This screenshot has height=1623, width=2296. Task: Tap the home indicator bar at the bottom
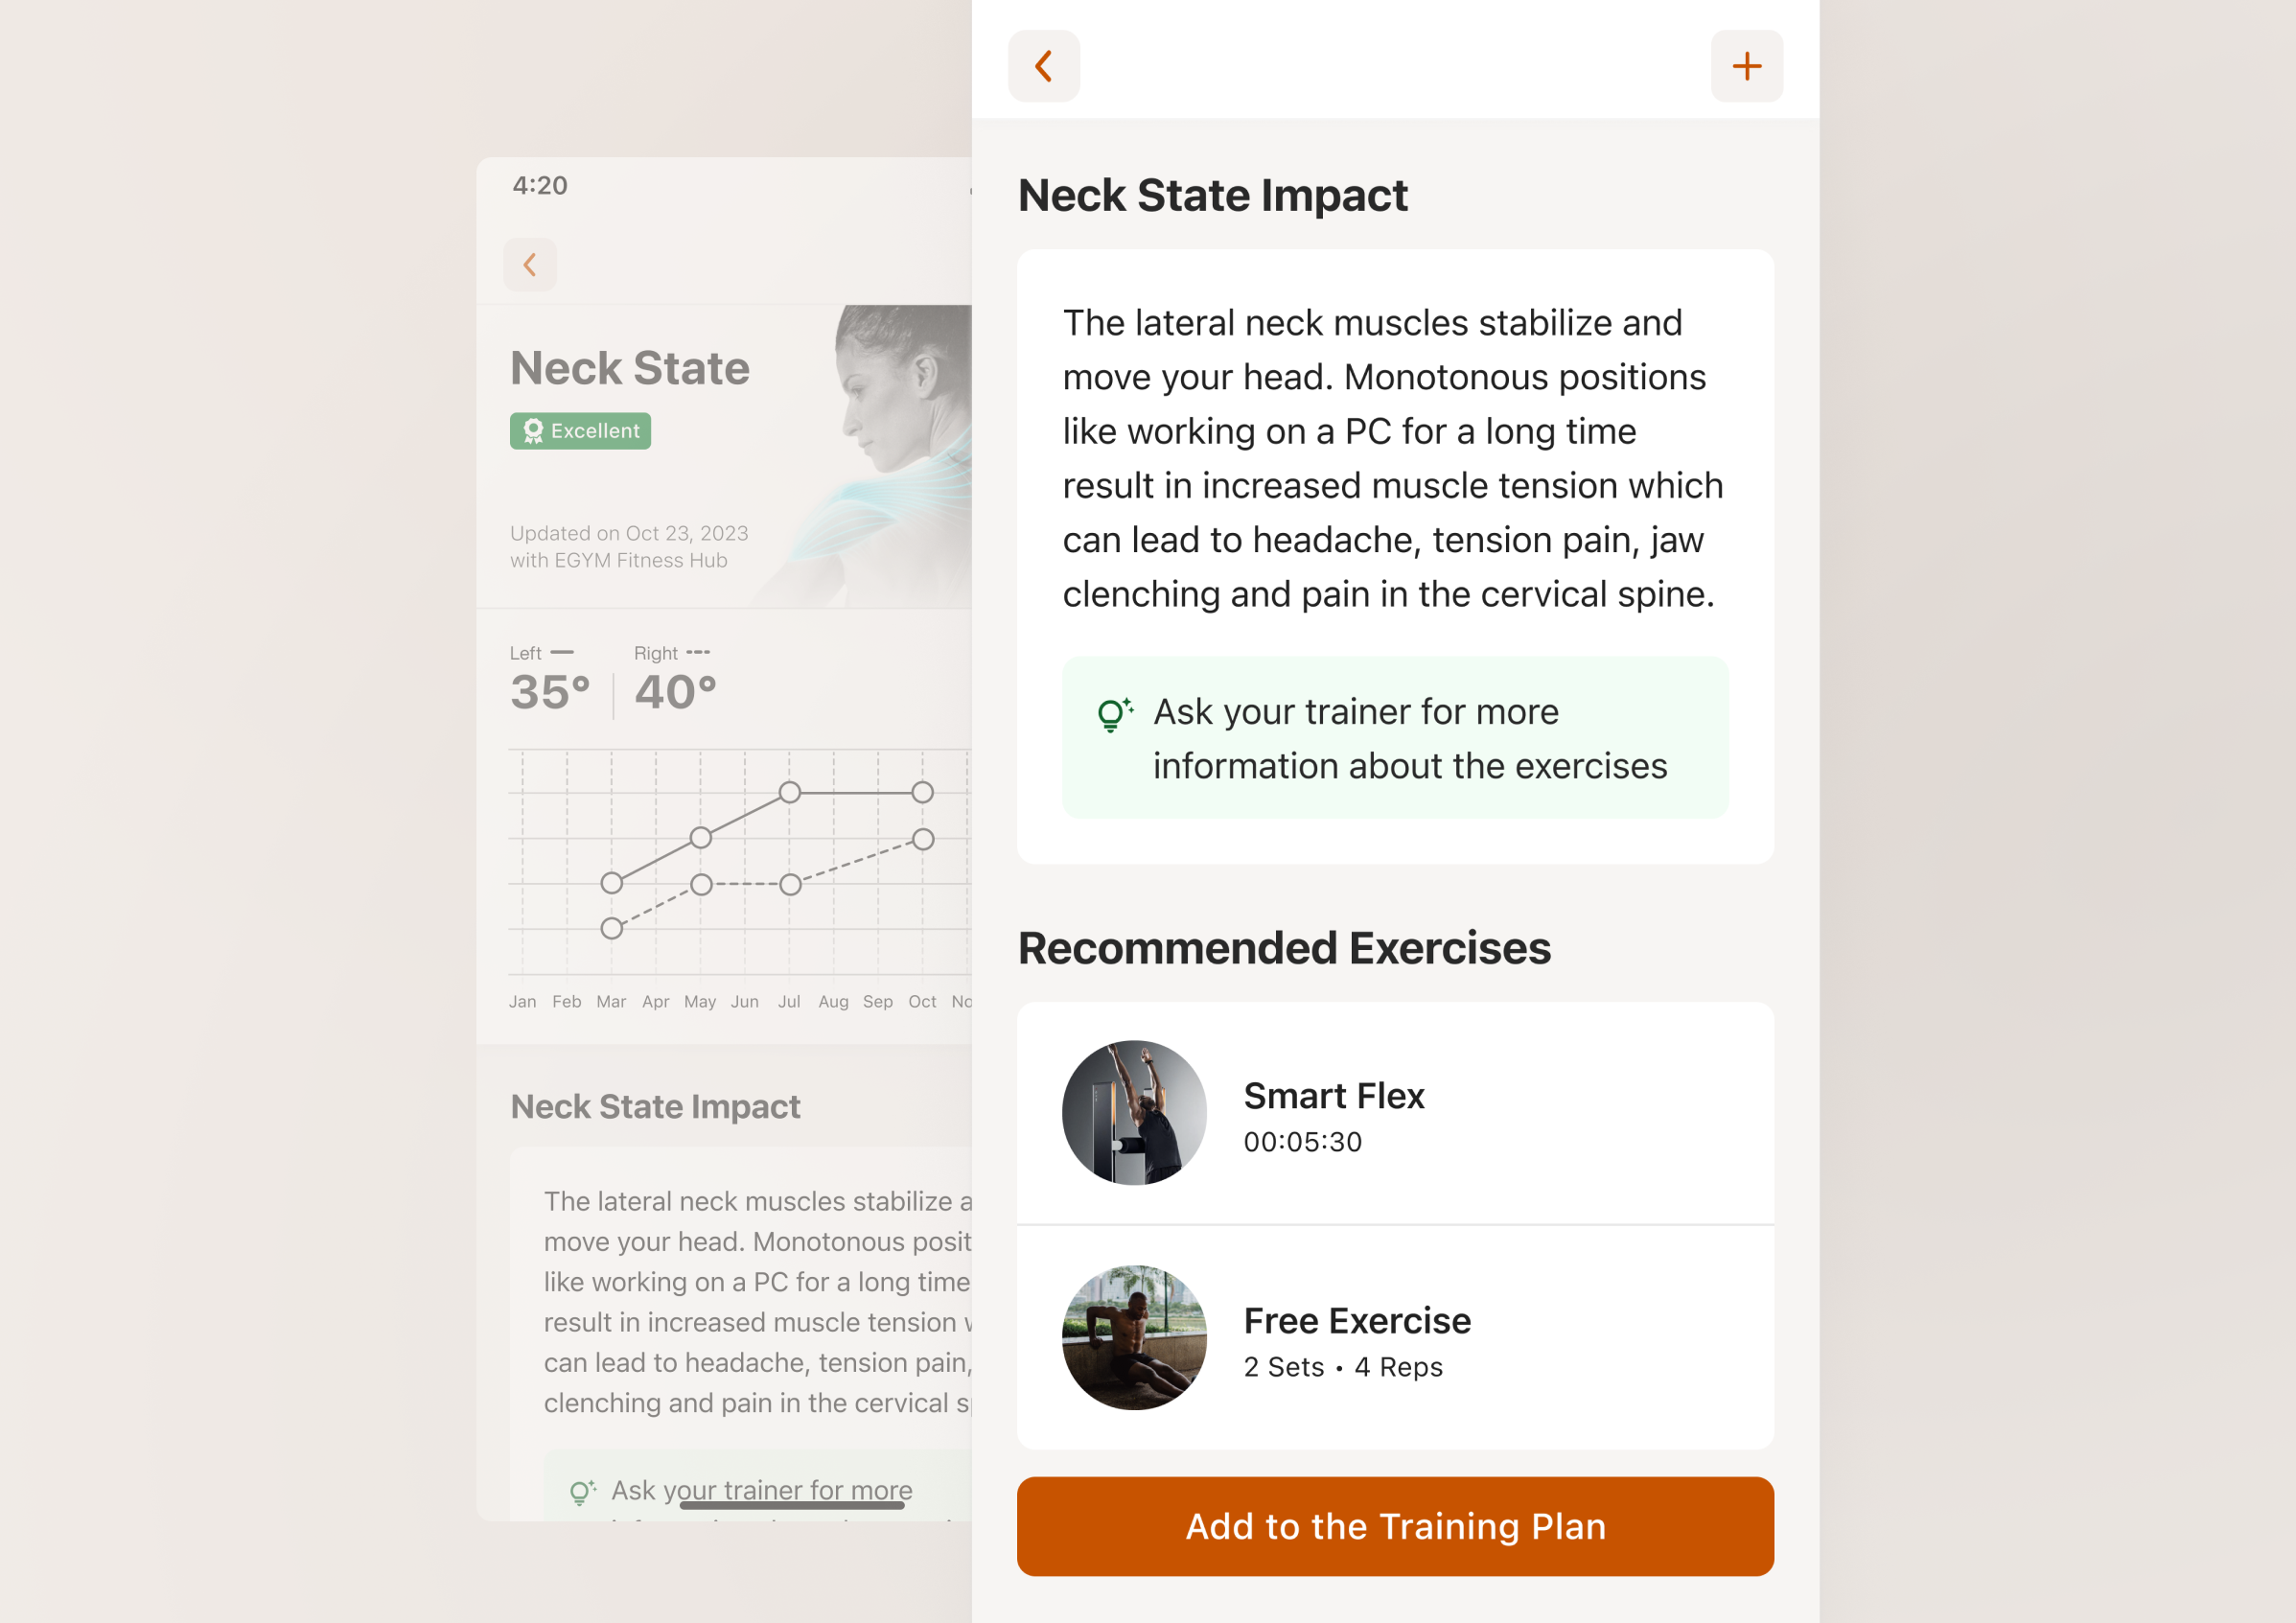[x=792, y=1505]
